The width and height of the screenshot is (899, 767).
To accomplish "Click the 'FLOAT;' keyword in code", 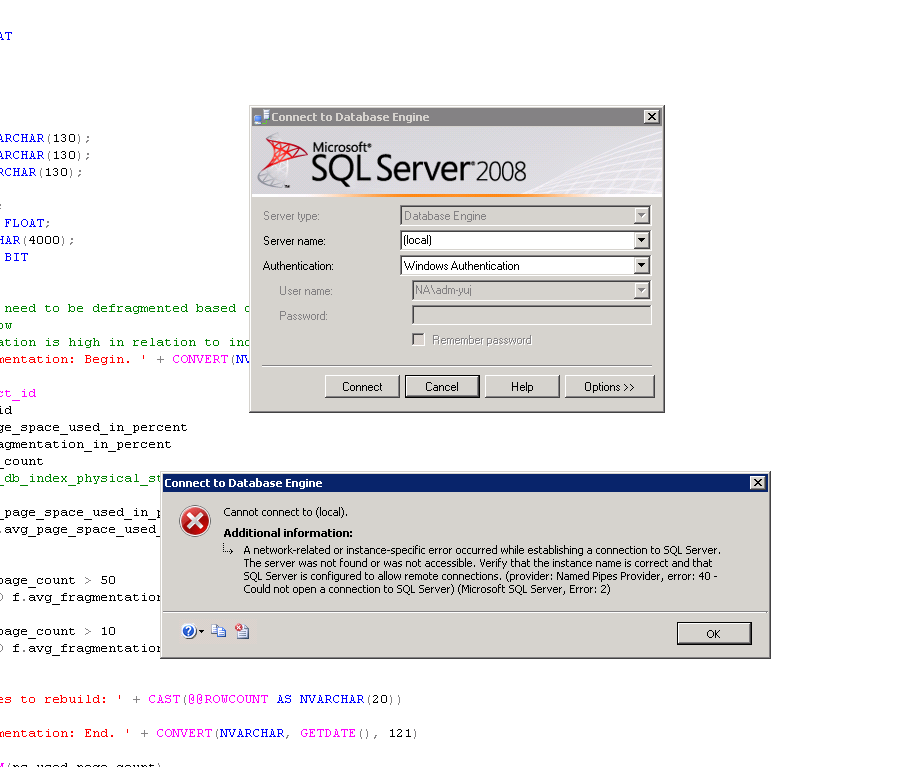I will (28, 224).
